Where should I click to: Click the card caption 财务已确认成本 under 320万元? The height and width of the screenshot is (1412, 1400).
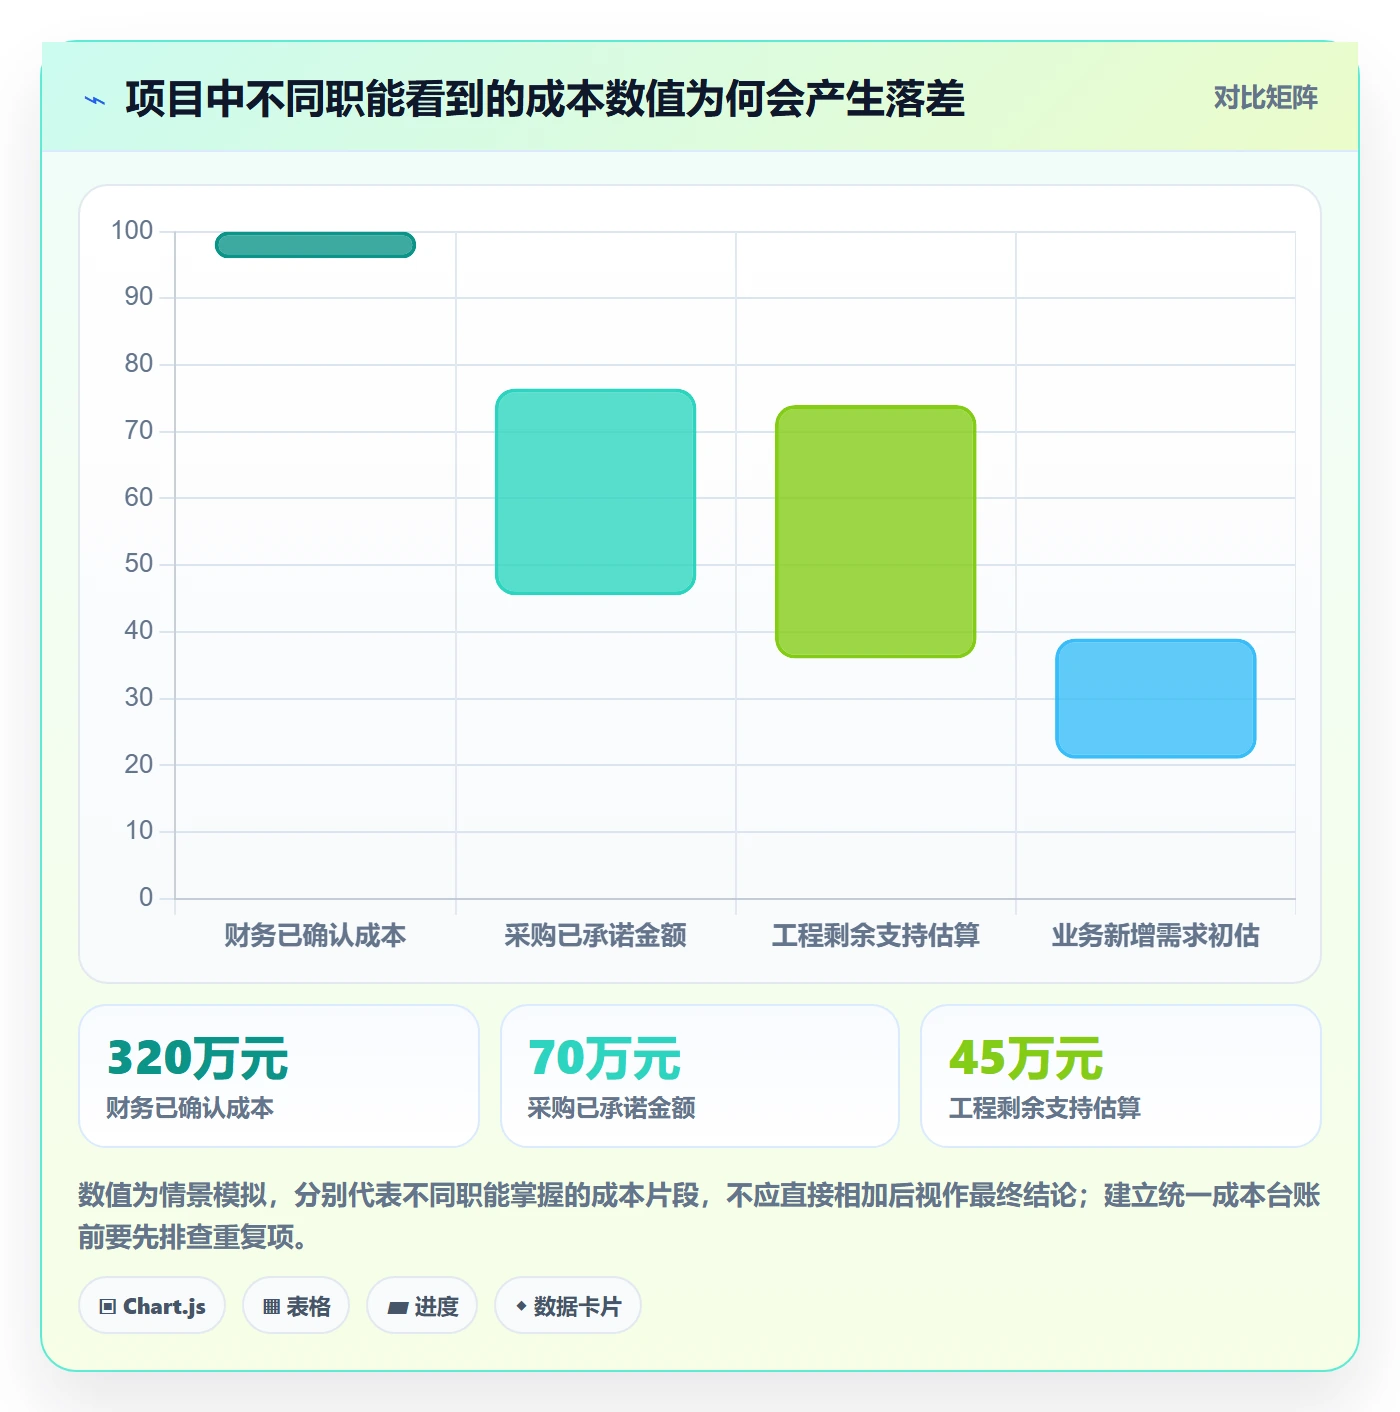click(x=190, y=1108)
